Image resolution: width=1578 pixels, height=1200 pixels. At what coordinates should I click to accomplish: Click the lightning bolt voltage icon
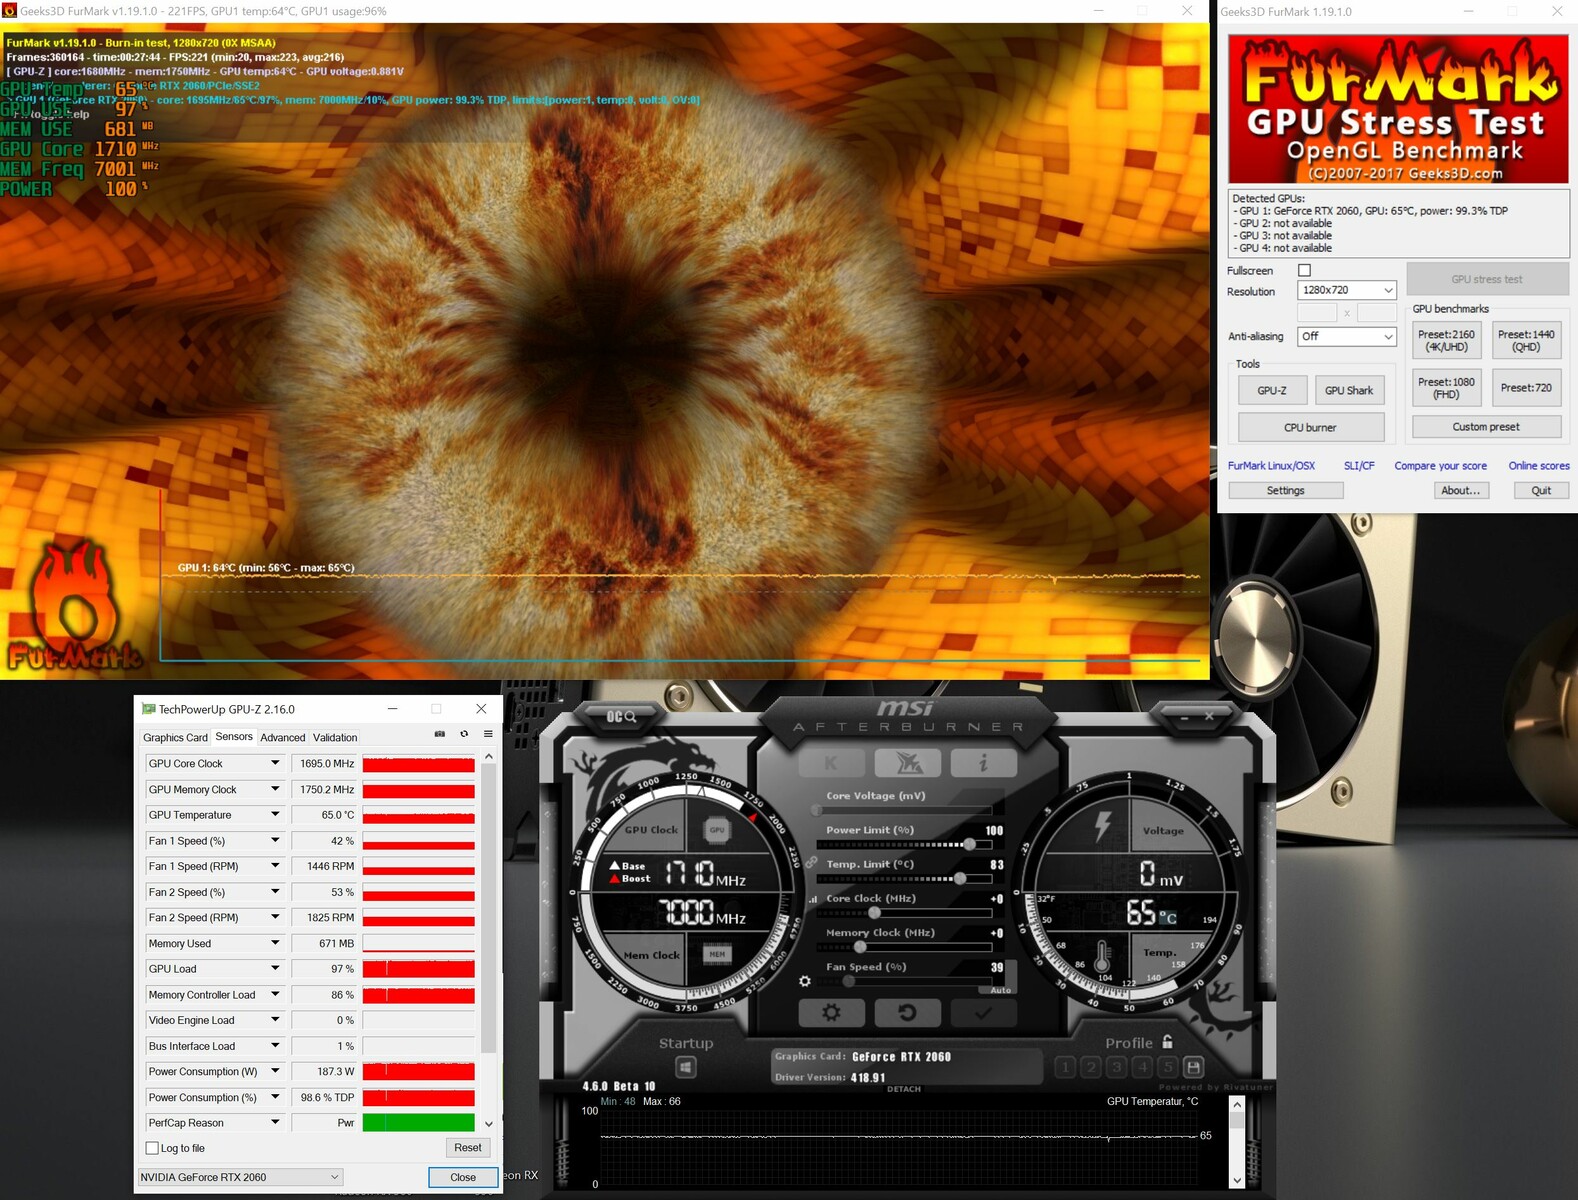tap(1103, 826)
